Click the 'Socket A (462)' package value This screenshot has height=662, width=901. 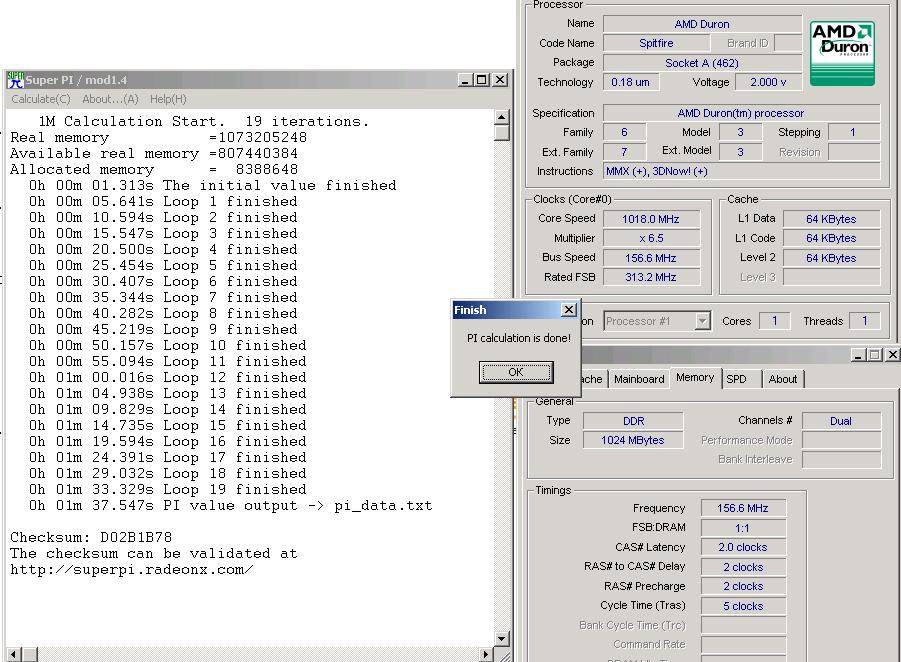[702, 63]
